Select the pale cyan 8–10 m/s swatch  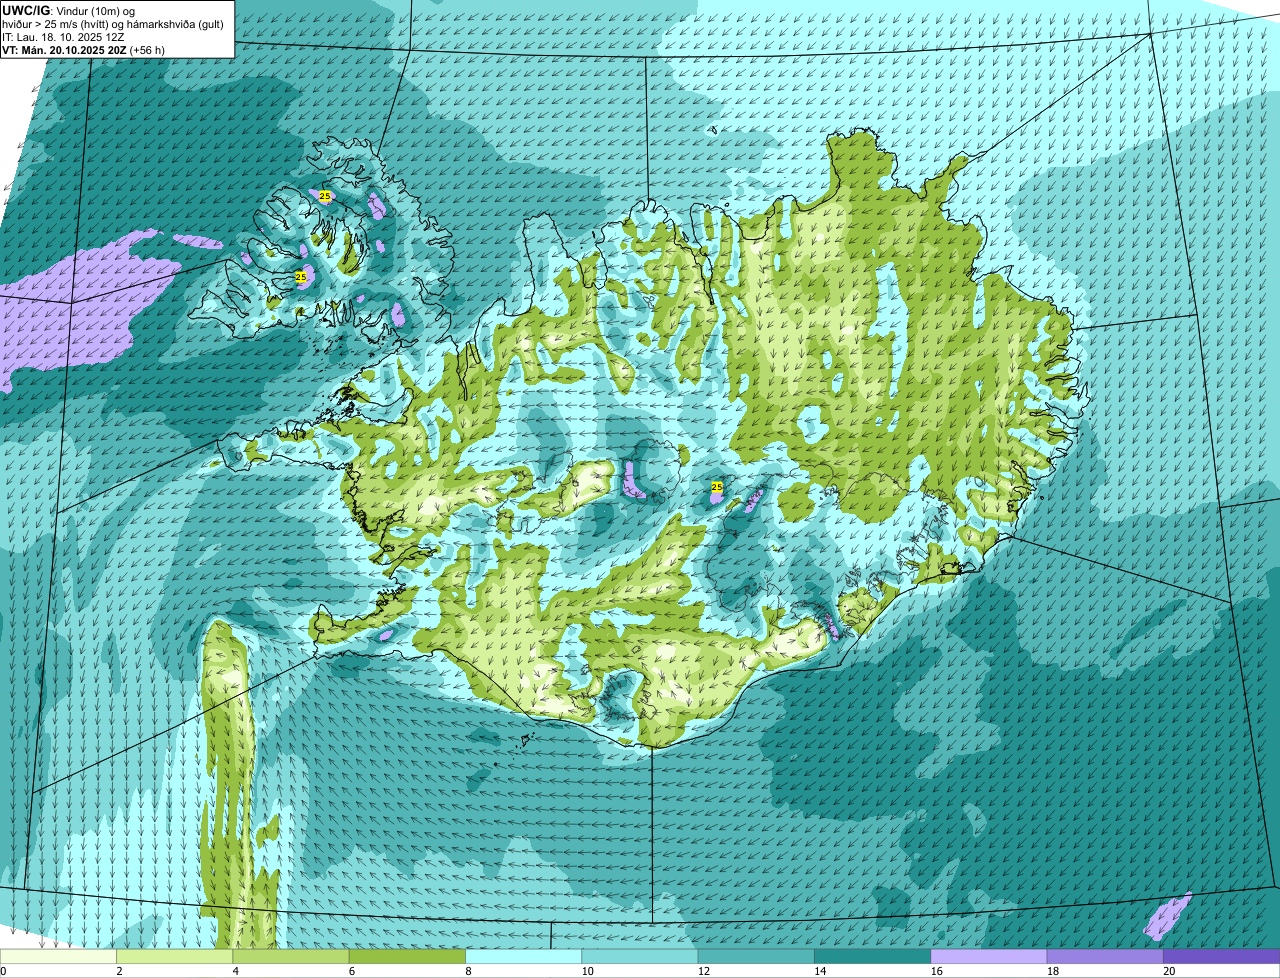click(x=523, y=956)
